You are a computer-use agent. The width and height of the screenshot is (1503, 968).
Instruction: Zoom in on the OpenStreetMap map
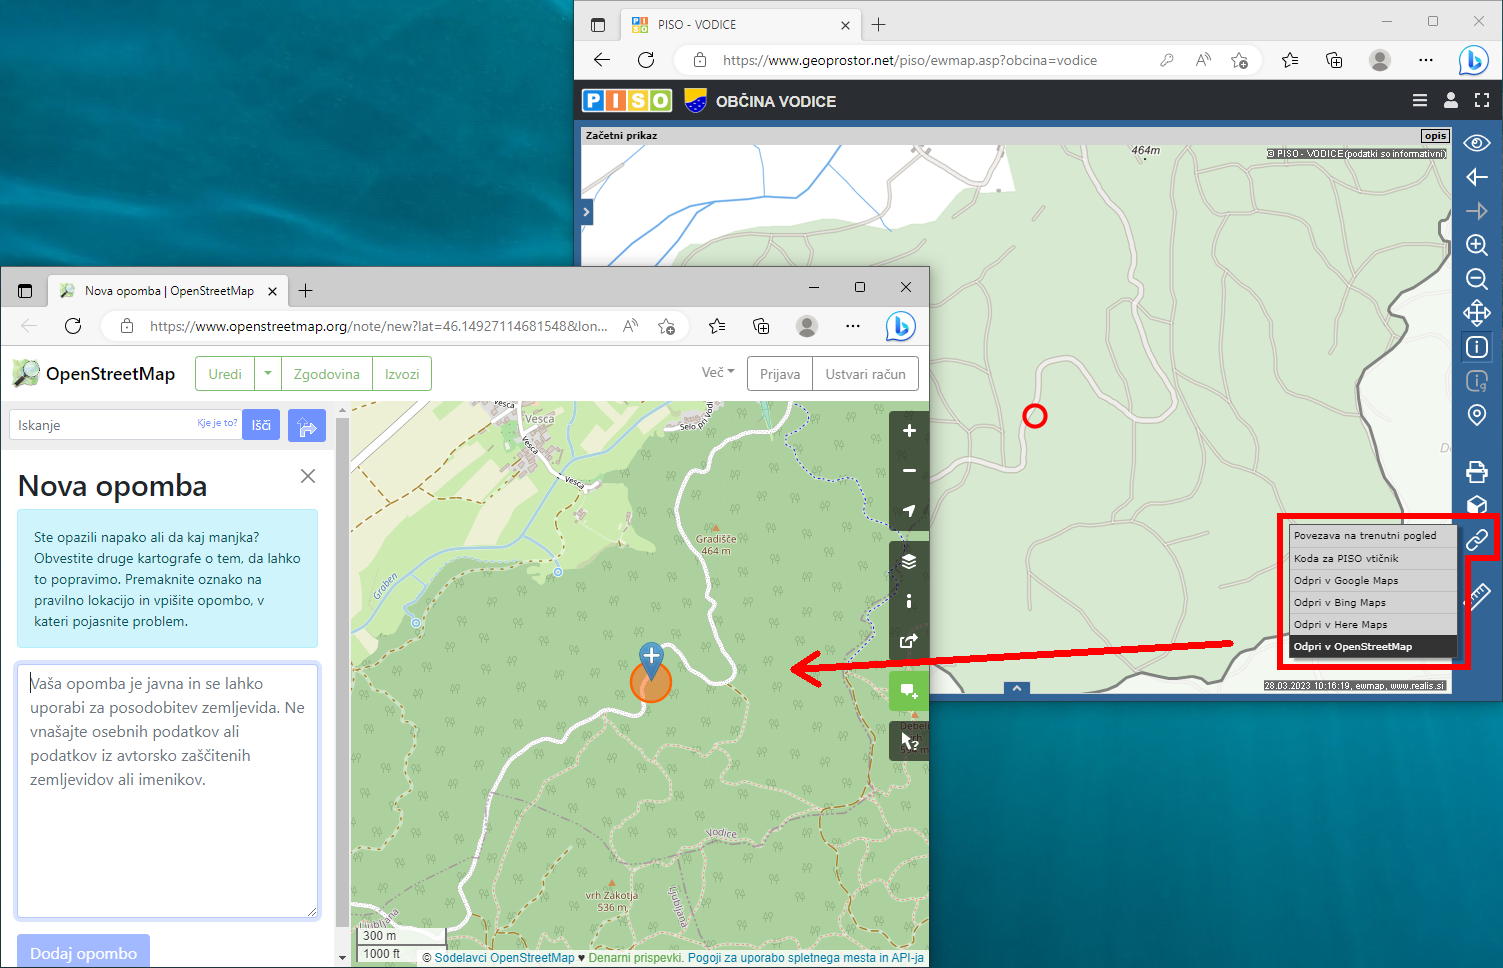click(x=909, y=431)
